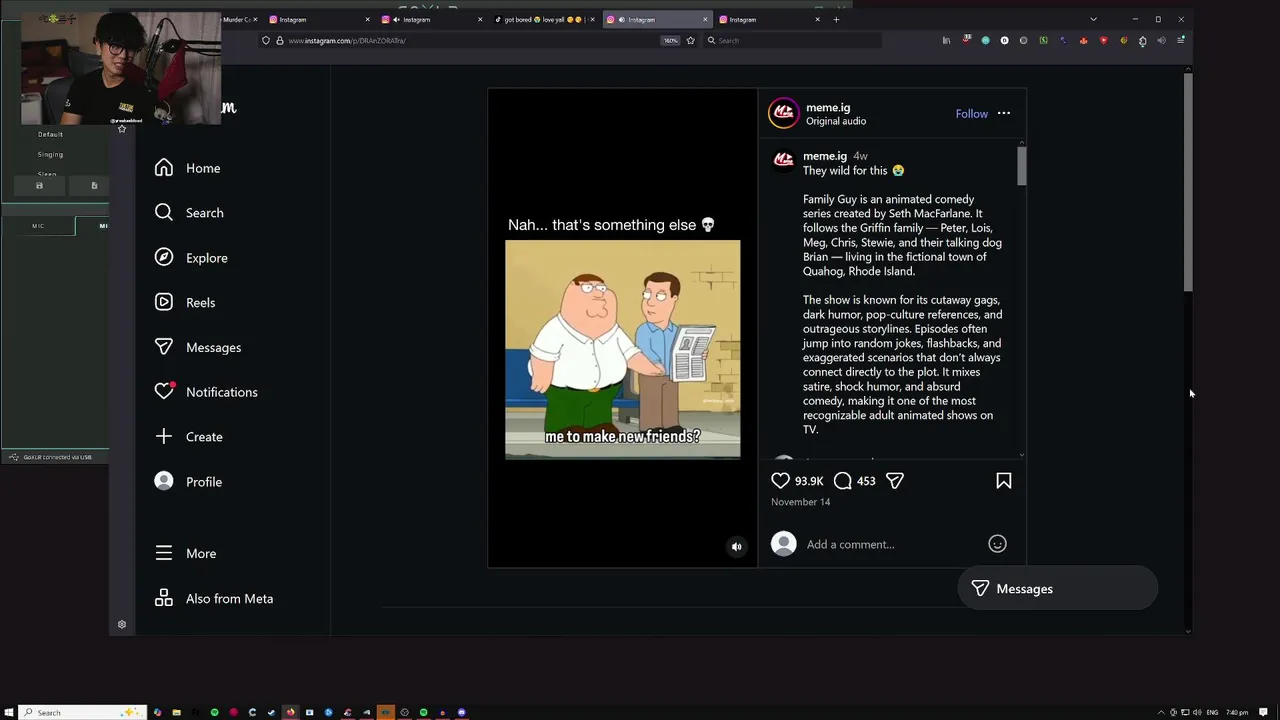Open Discord from the taskbar
Screen dimensions: 1280x720
click(461, 712)
